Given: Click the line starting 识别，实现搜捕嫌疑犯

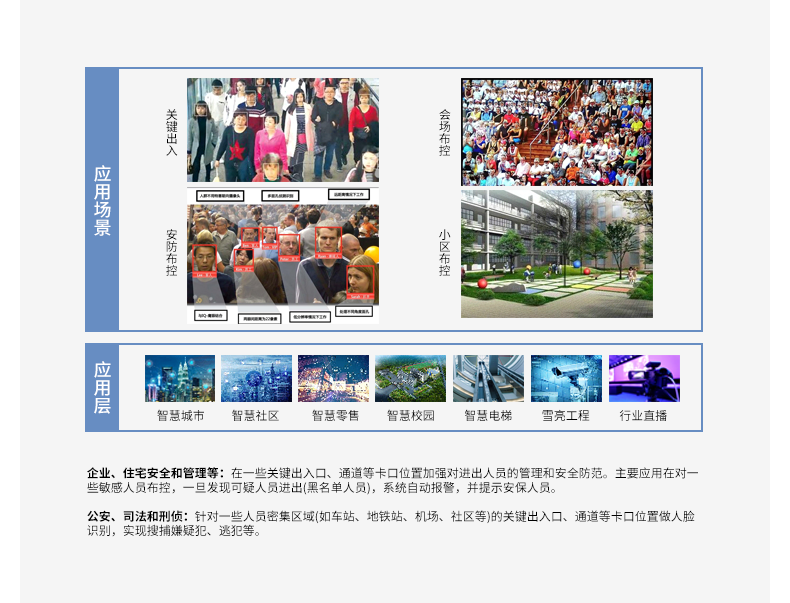Looking at the screenshot, I should click(174, 531).
